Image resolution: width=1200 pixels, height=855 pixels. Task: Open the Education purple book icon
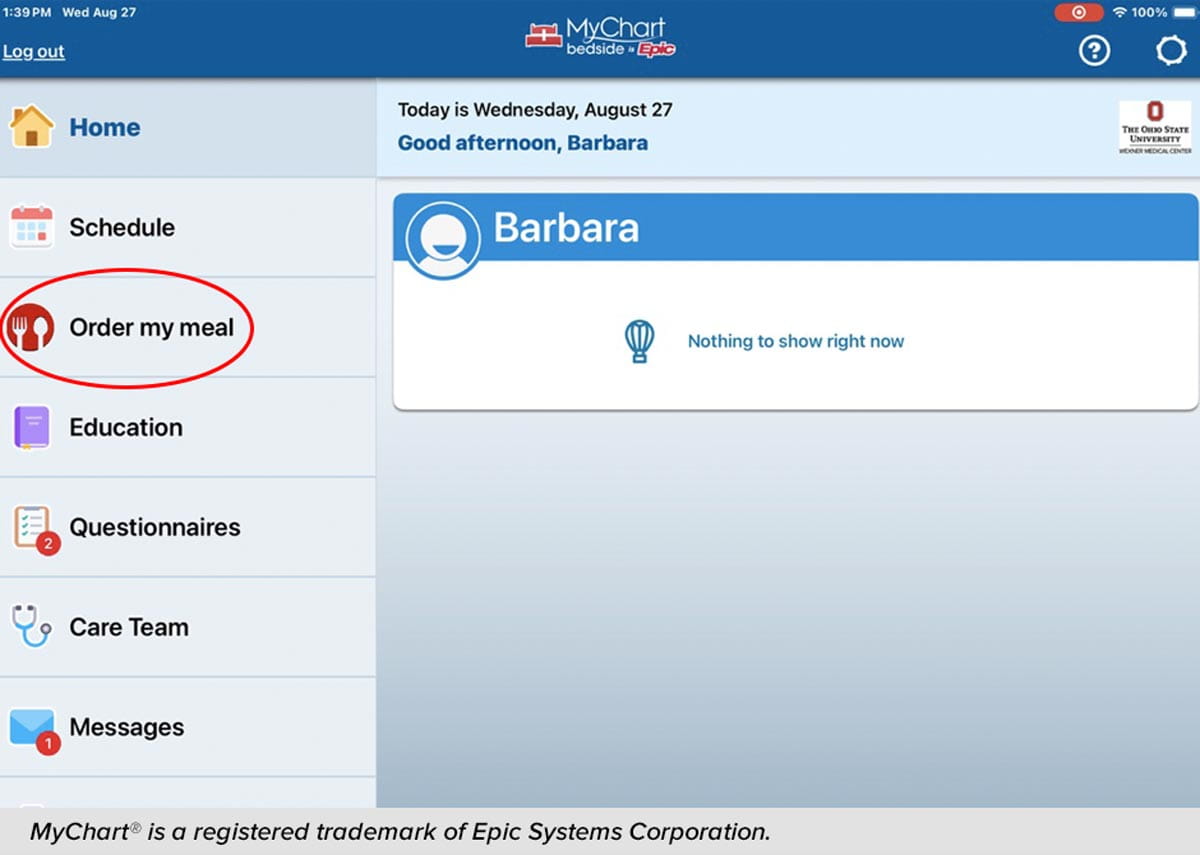33,427
